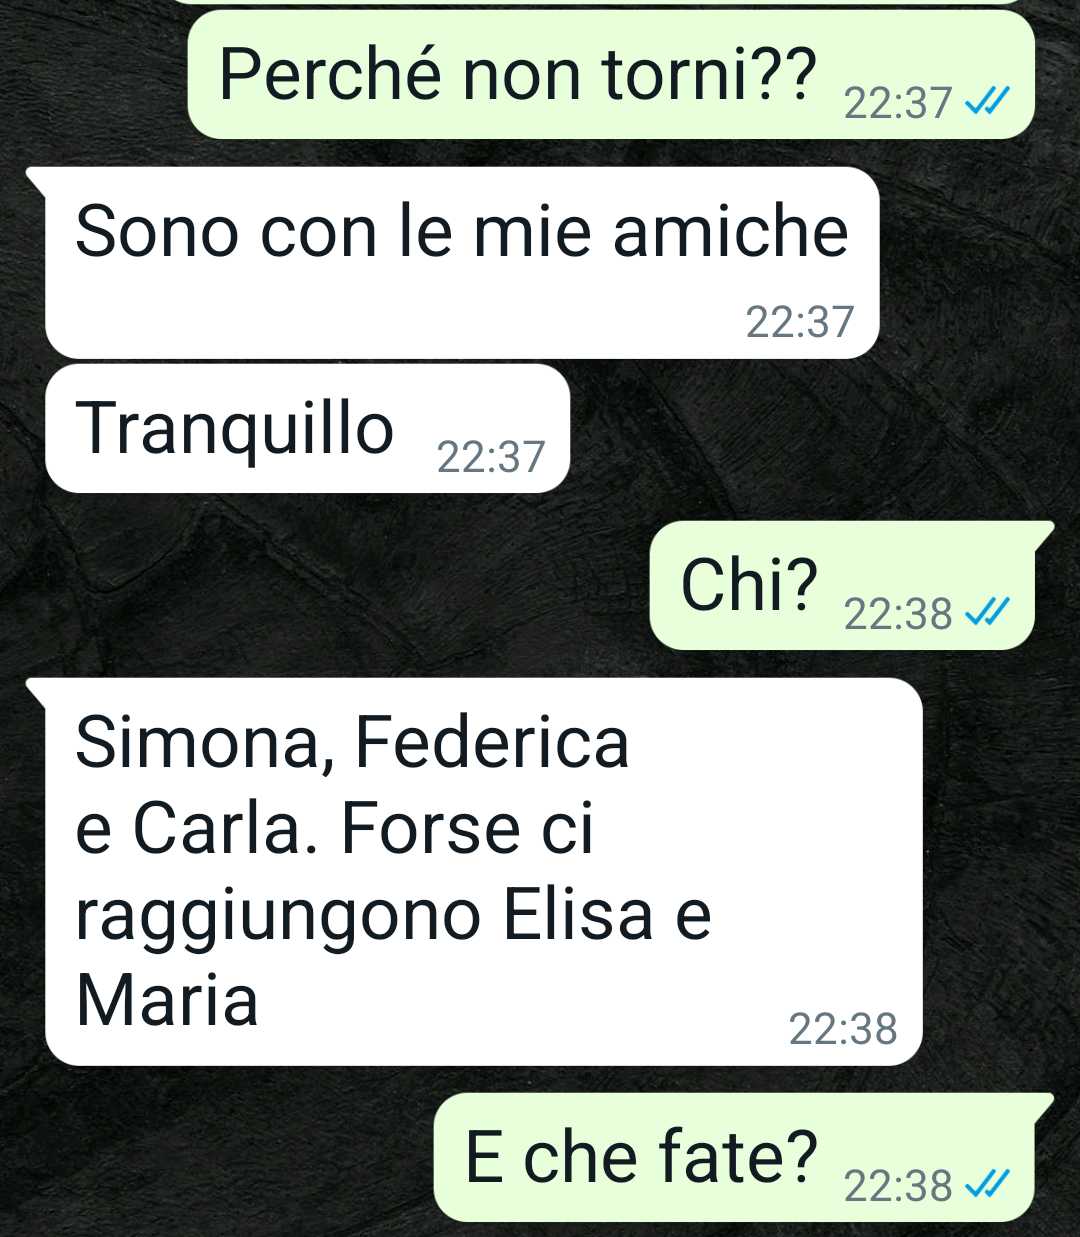
Task: Tap the 22:38 timestamp under 'Maria'
Action: coord(843,1029)
